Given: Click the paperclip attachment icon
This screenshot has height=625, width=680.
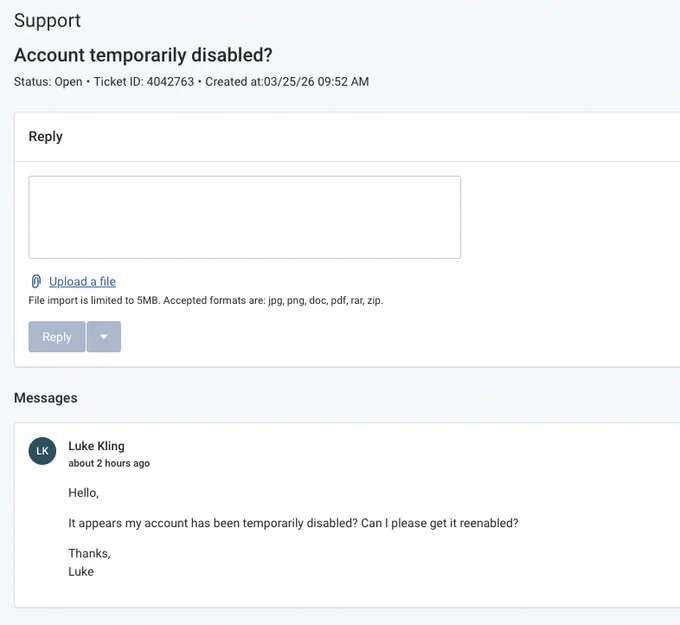Looking at the screenshot, I should (36, 281).
